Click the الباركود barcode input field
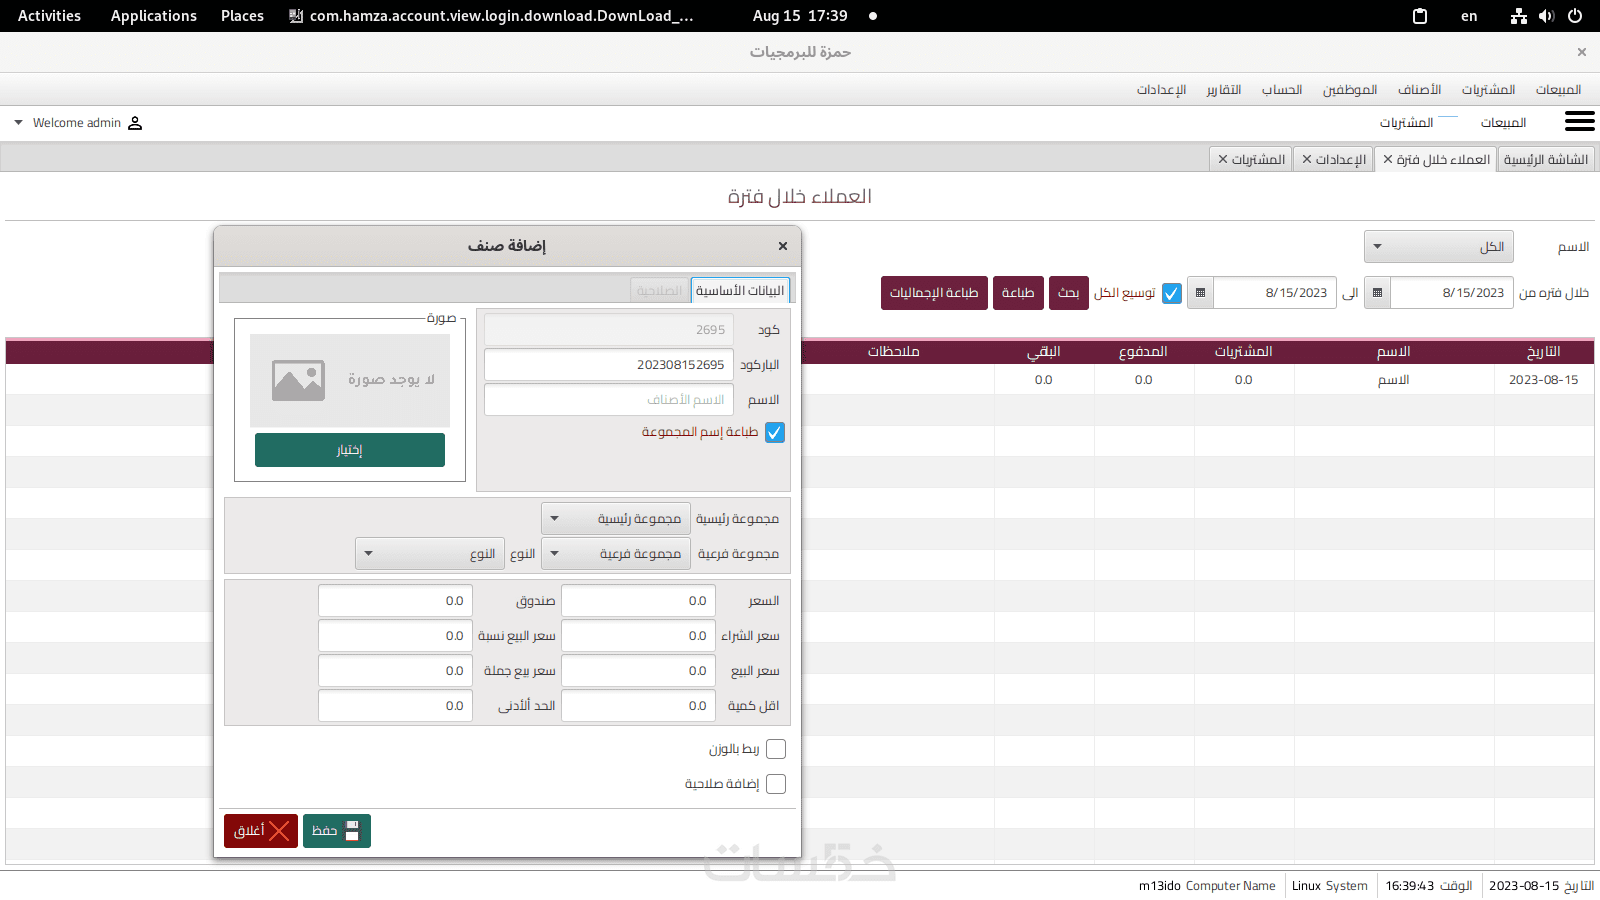Screen dimensions: 1600x900 click(609, 365)
